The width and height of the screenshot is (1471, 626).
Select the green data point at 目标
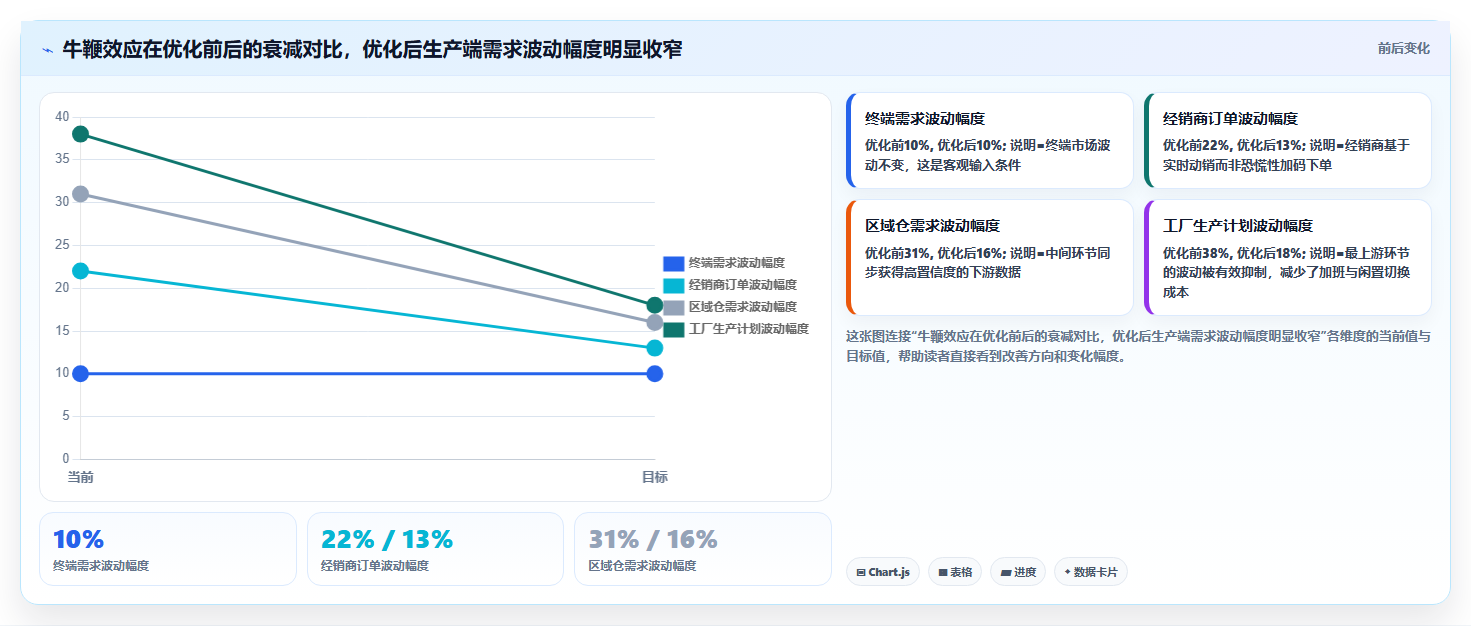coord(655,305)
